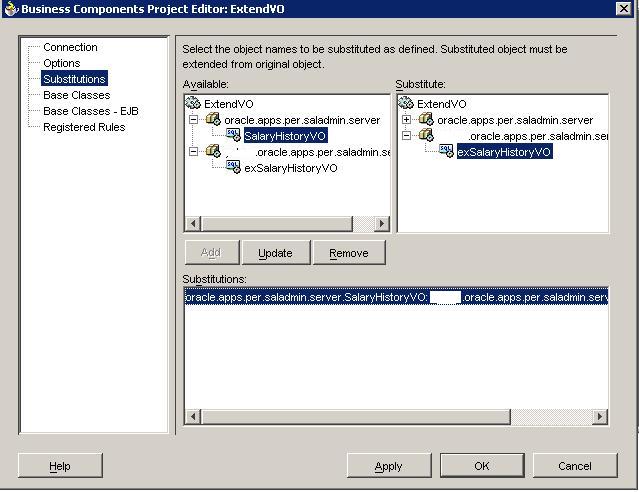Viewport: 639px width, 492px height.
Task: Select exSalaryHistoryVO in the Substitute tree
Action: 505,152
